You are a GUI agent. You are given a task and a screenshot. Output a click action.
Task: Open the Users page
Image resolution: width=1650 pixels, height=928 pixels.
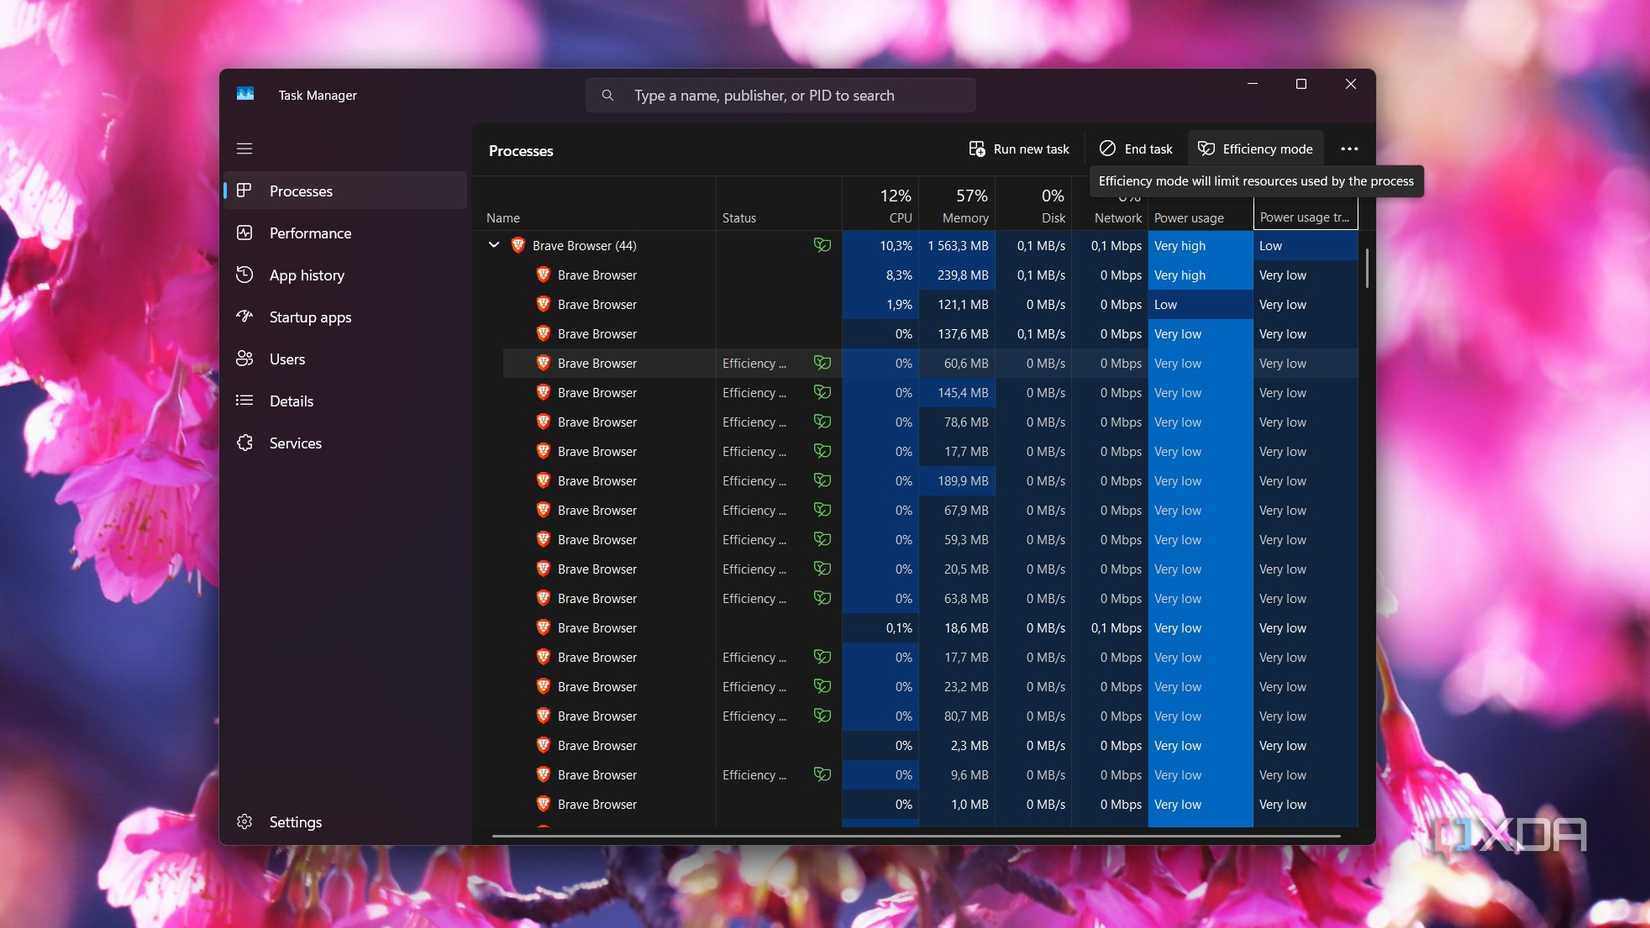pos(345,359)
